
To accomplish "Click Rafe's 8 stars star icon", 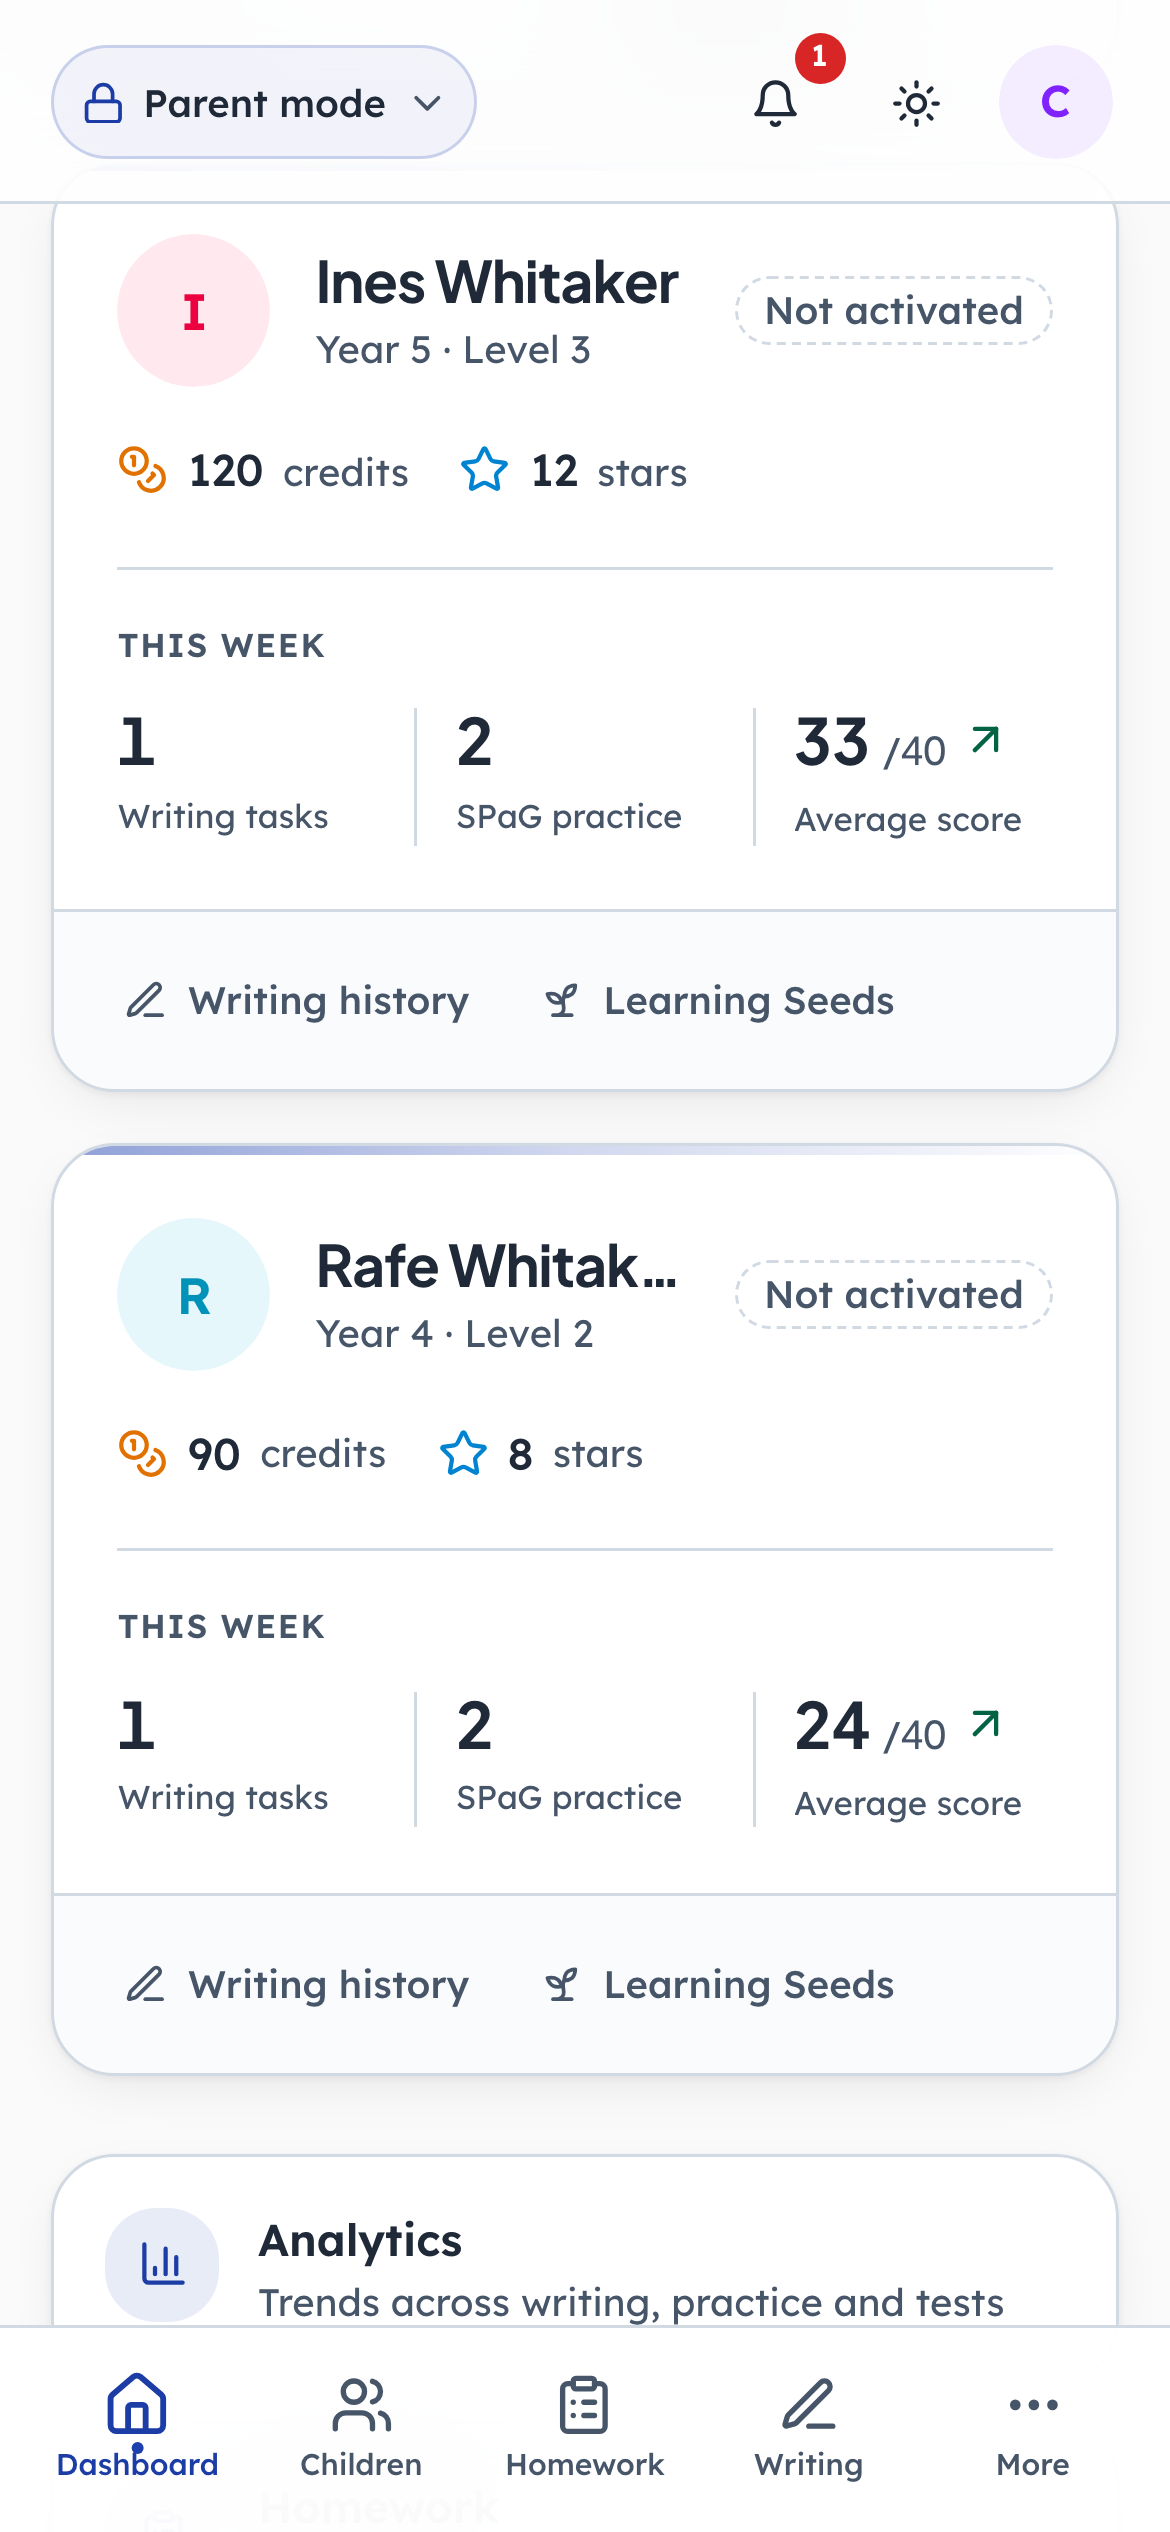I will 463,1454.
